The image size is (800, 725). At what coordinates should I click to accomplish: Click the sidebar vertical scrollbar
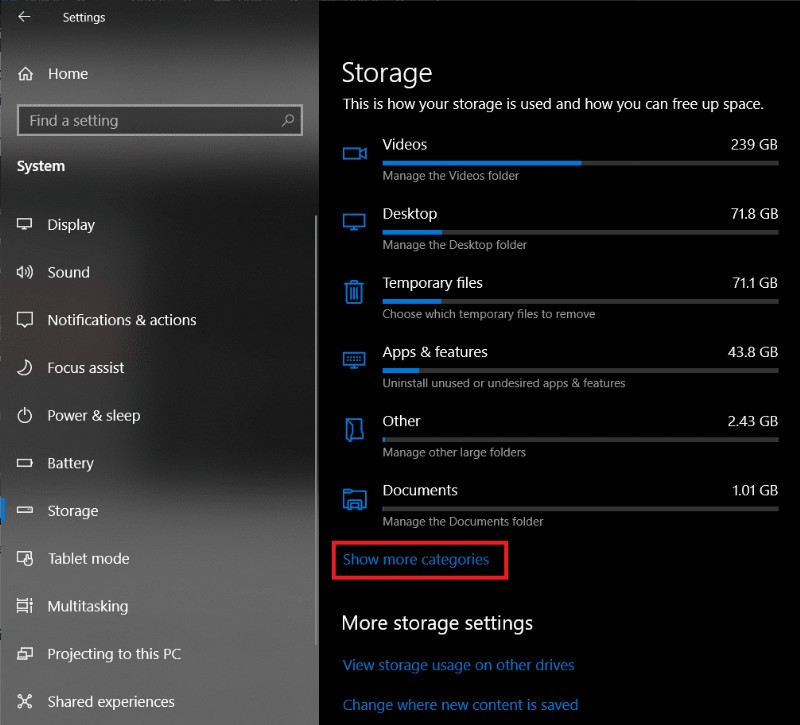pyautogui.click(x=316, y=430)
